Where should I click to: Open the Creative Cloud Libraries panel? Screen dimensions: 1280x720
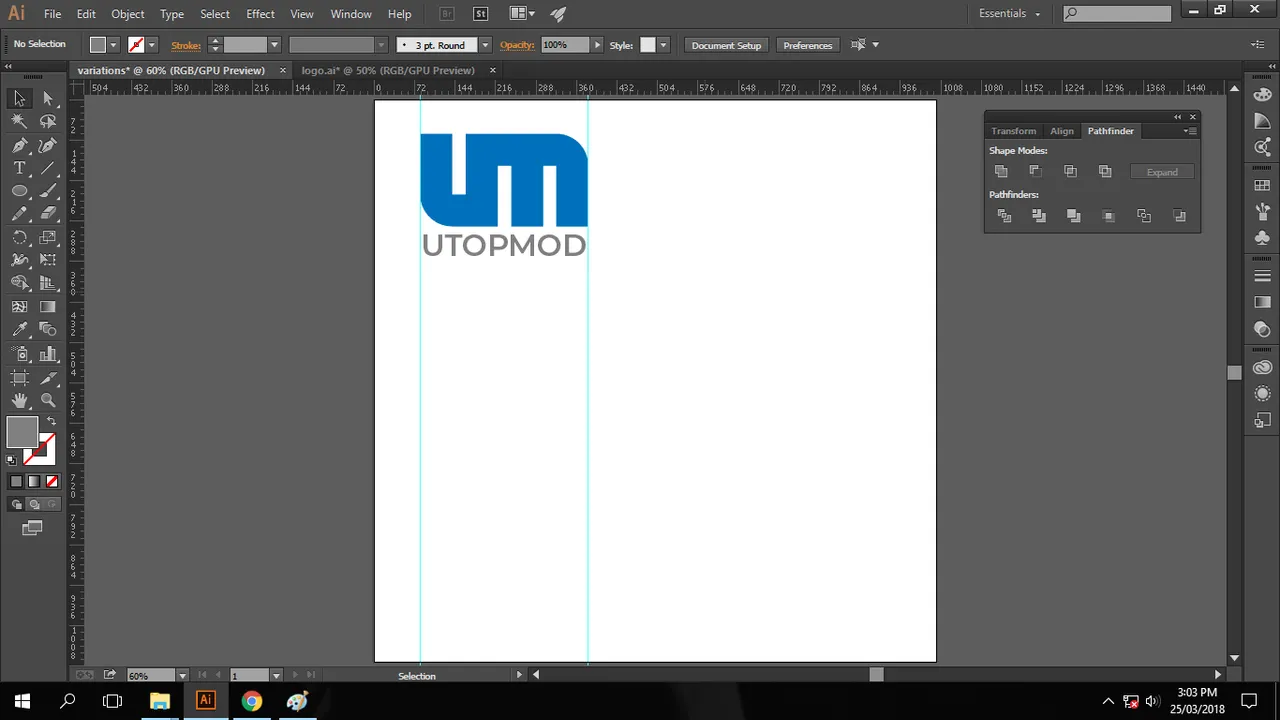tap(1262, 368)
